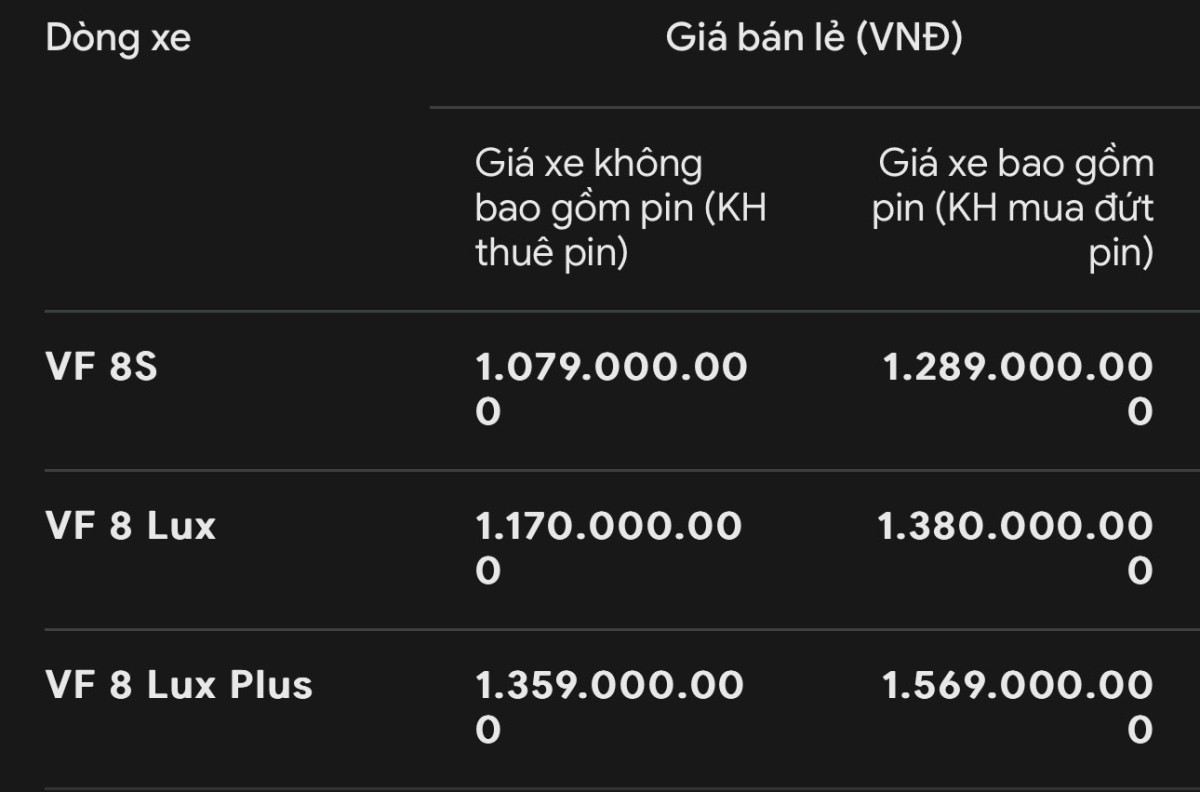This screenshot has width=1200, height=792.
Task: Click the 'Giá bán lẻ (VNĐ)' header
Action: 814,40
